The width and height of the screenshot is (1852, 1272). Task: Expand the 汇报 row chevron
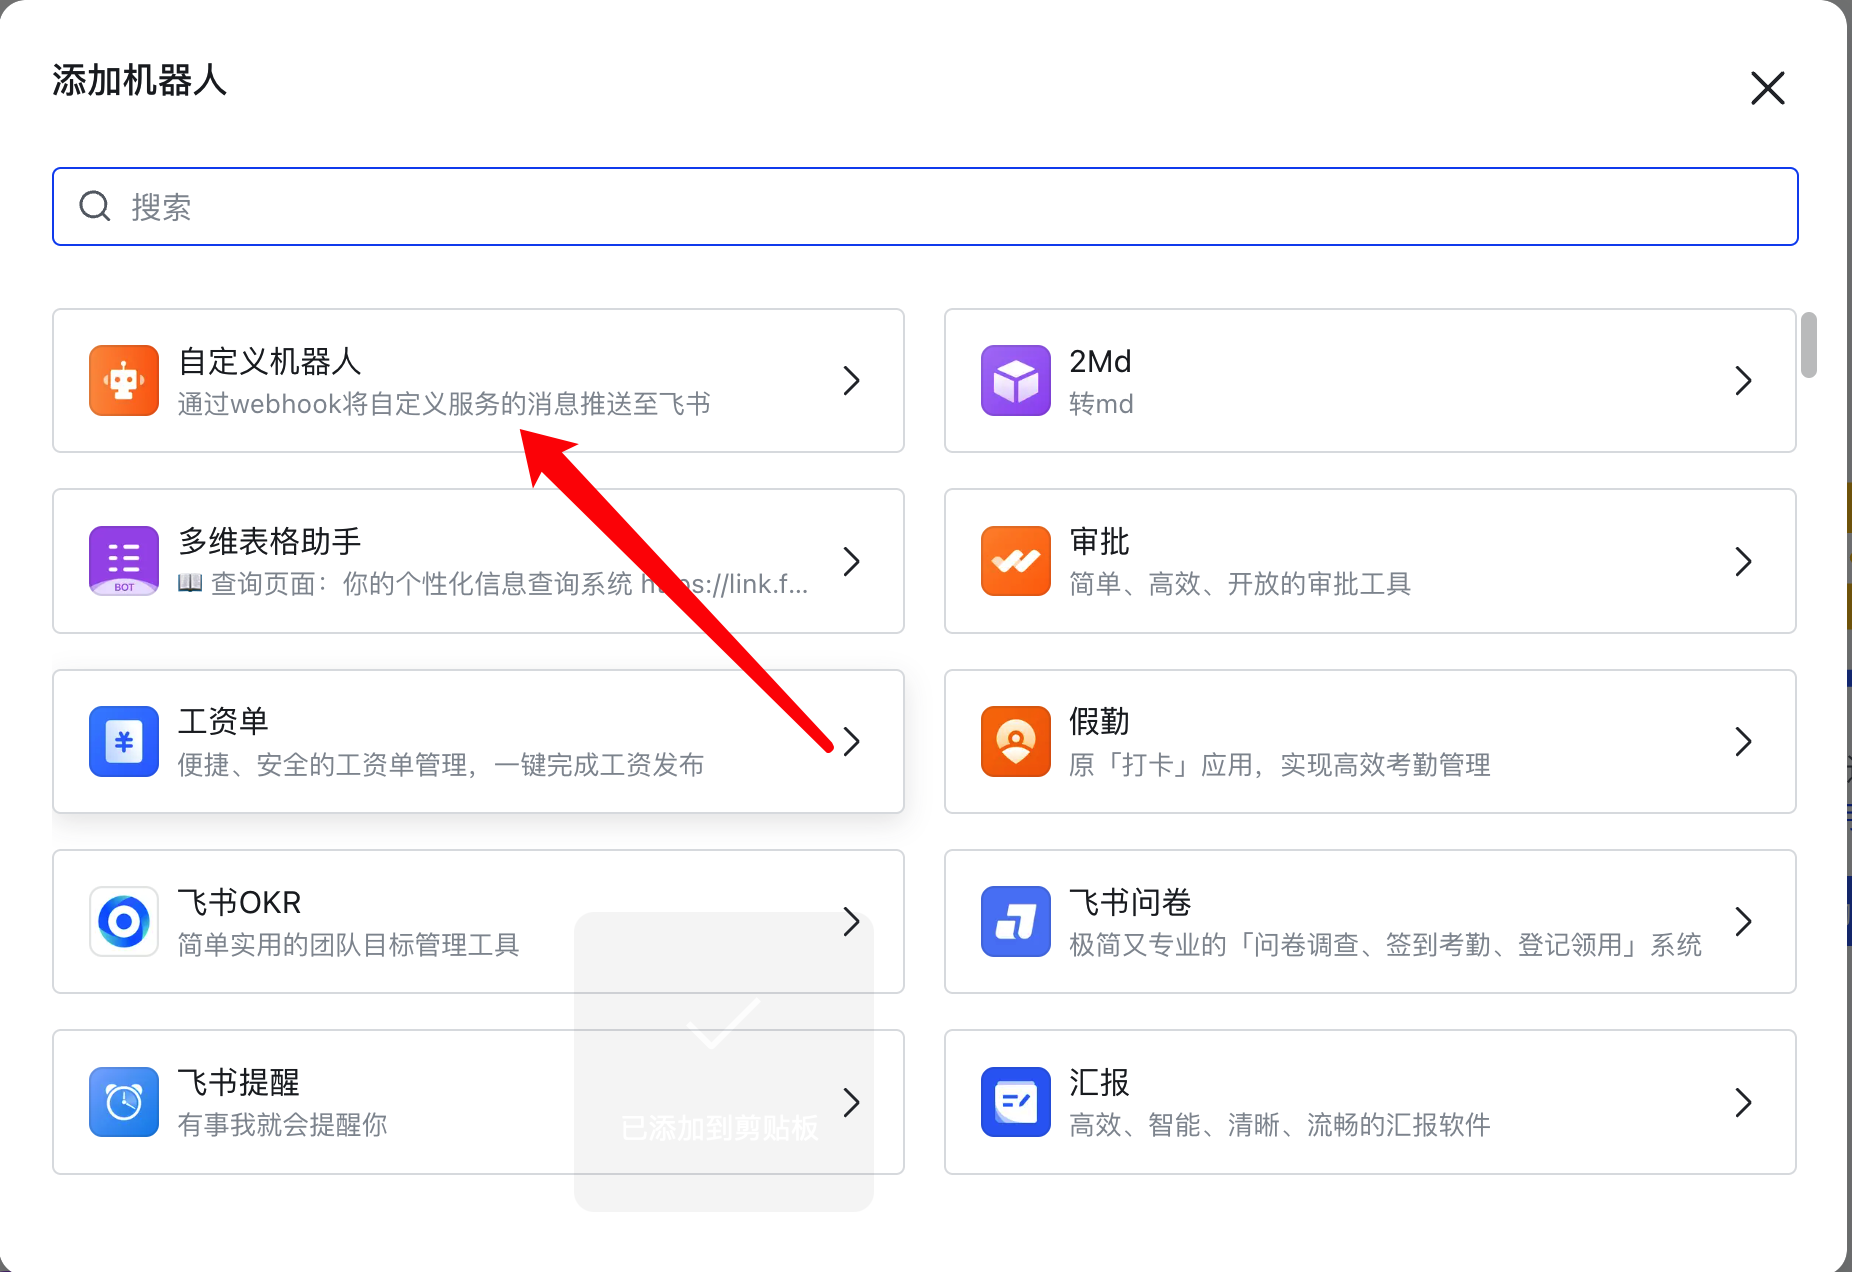click(1743, 1102)
